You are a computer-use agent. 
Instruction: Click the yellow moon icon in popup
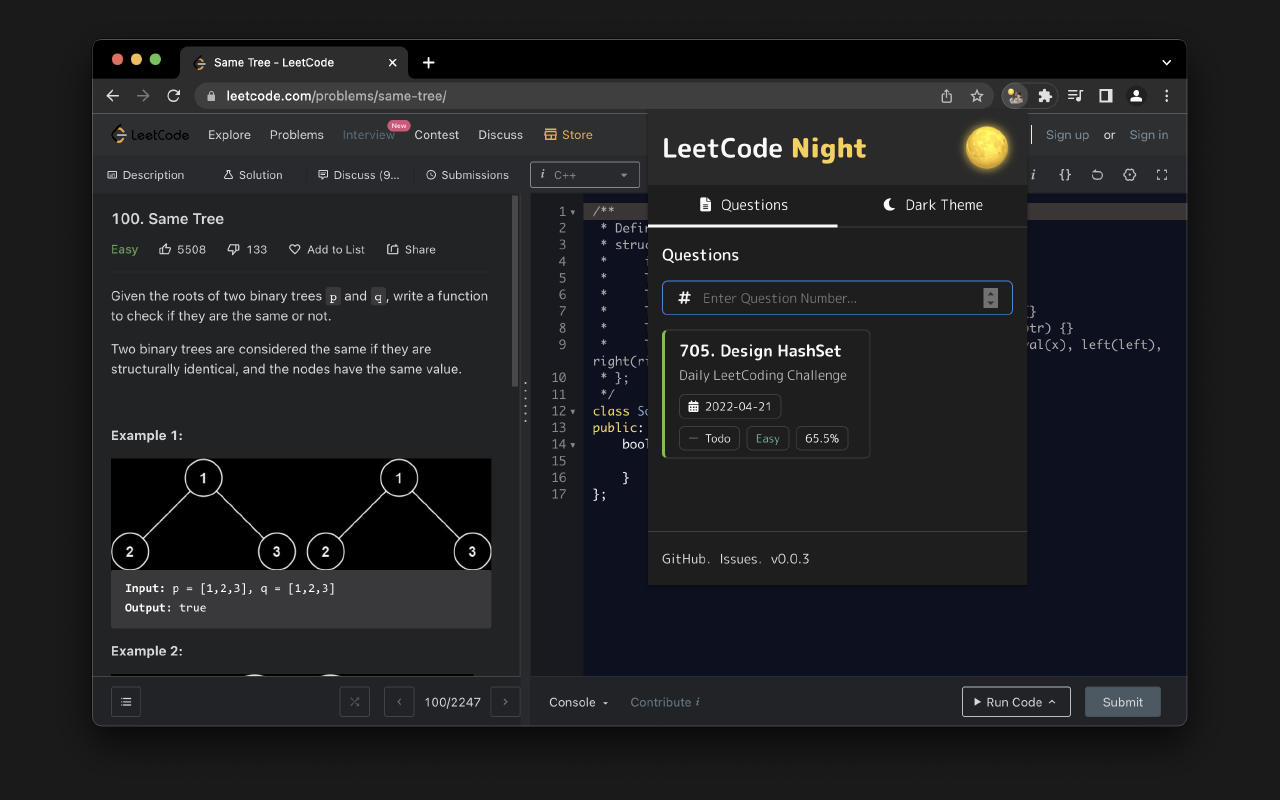pyautogui.click(x=986, y=148)
